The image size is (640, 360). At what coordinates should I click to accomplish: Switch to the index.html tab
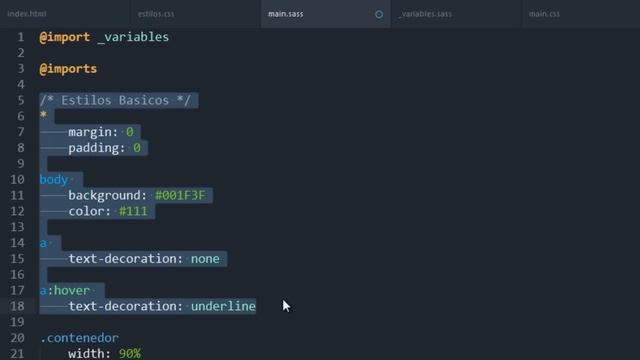[27, 14]
